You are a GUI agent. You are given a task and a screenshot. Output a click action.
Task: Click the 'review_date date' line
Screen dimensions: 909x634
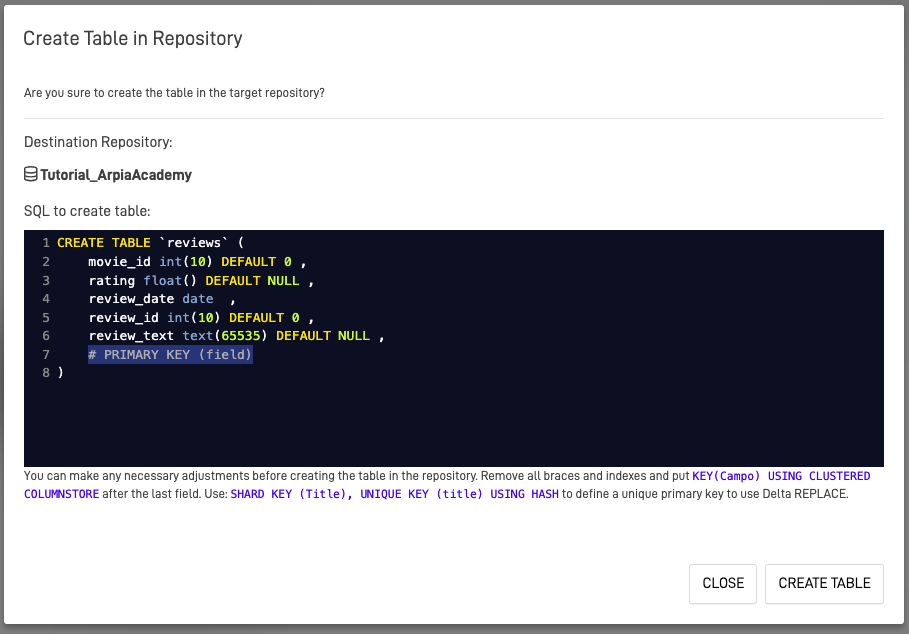(162, 299)
